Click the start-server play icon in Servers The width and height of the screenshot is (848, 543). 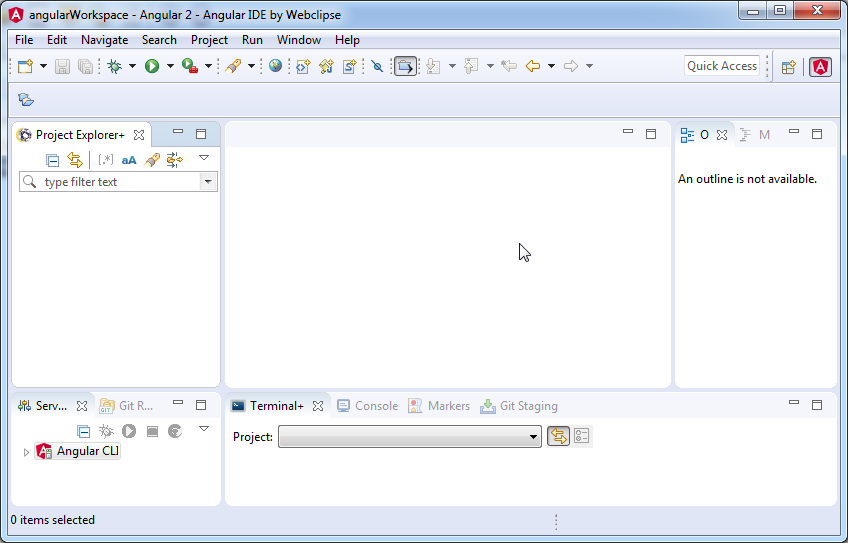(129, 431)
